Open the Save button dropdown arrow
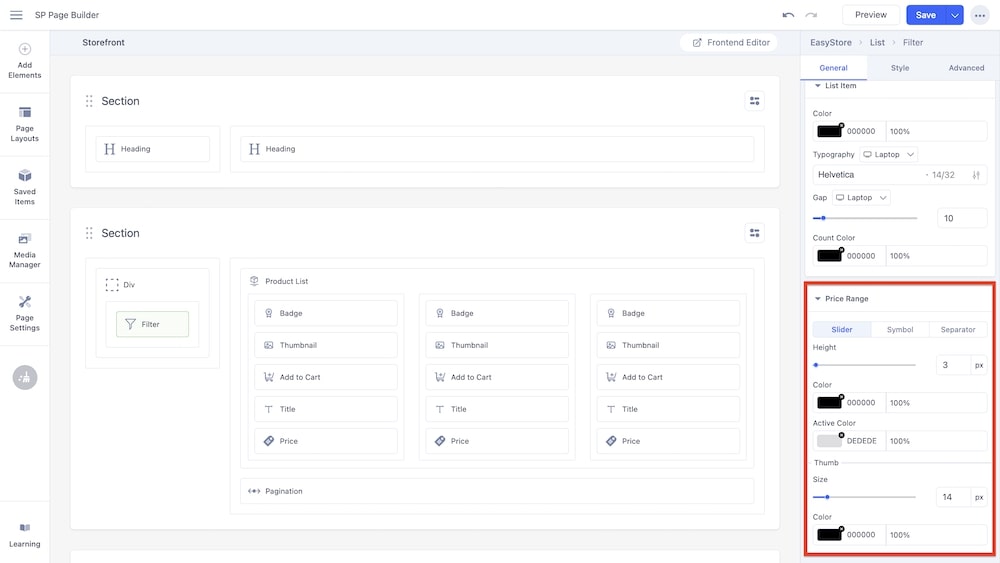The width and height of the screenshot is (1000, 563). click(x=955, y=15)
